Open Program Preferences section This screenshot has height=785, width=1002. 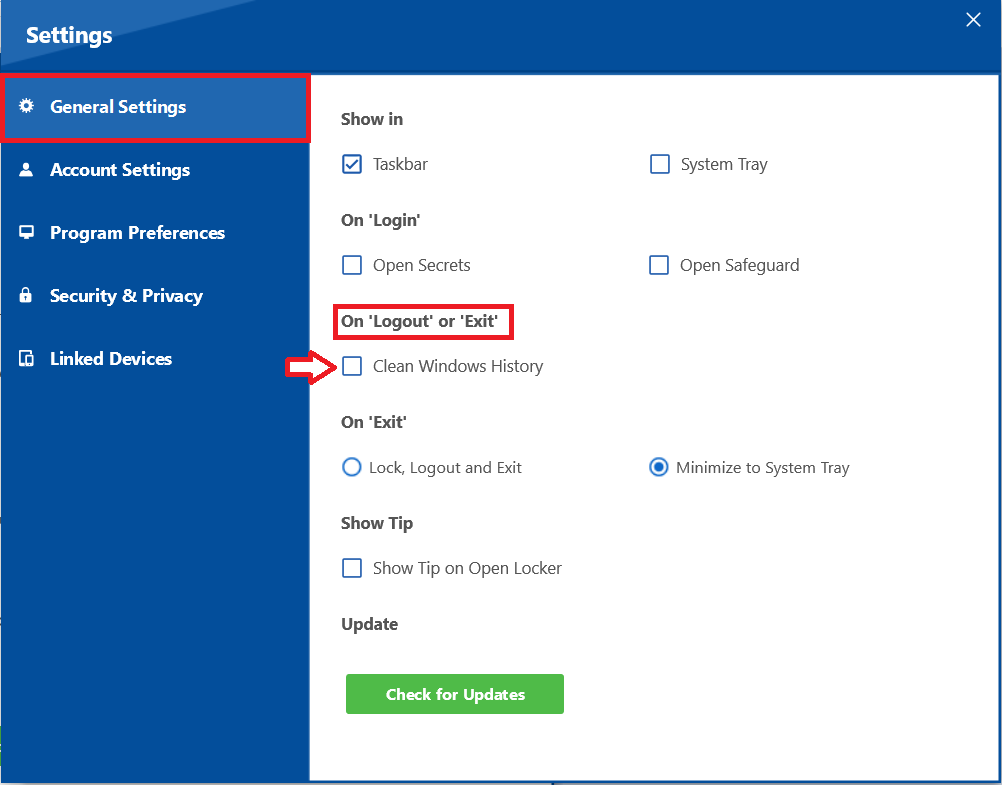point(155,233)
